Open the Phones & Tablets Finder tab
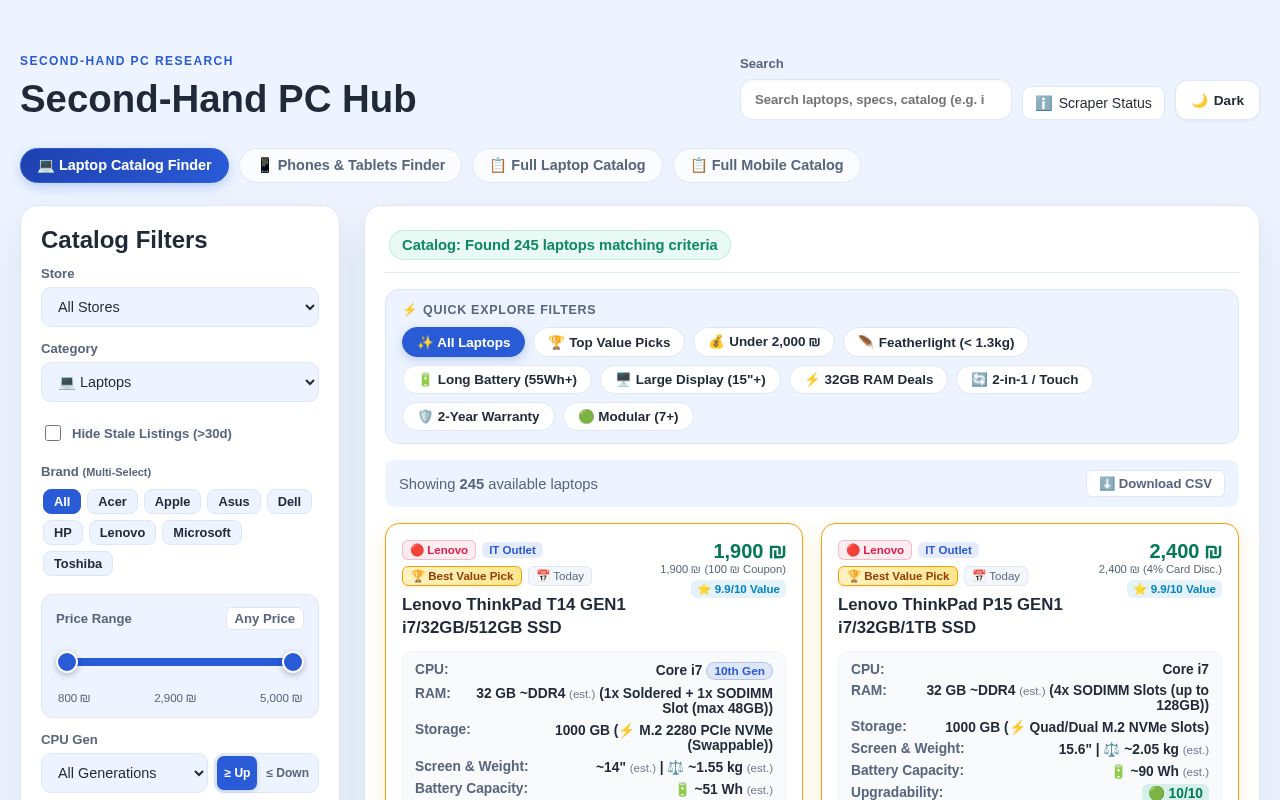The image size is (1280, 800). (350, 165)
